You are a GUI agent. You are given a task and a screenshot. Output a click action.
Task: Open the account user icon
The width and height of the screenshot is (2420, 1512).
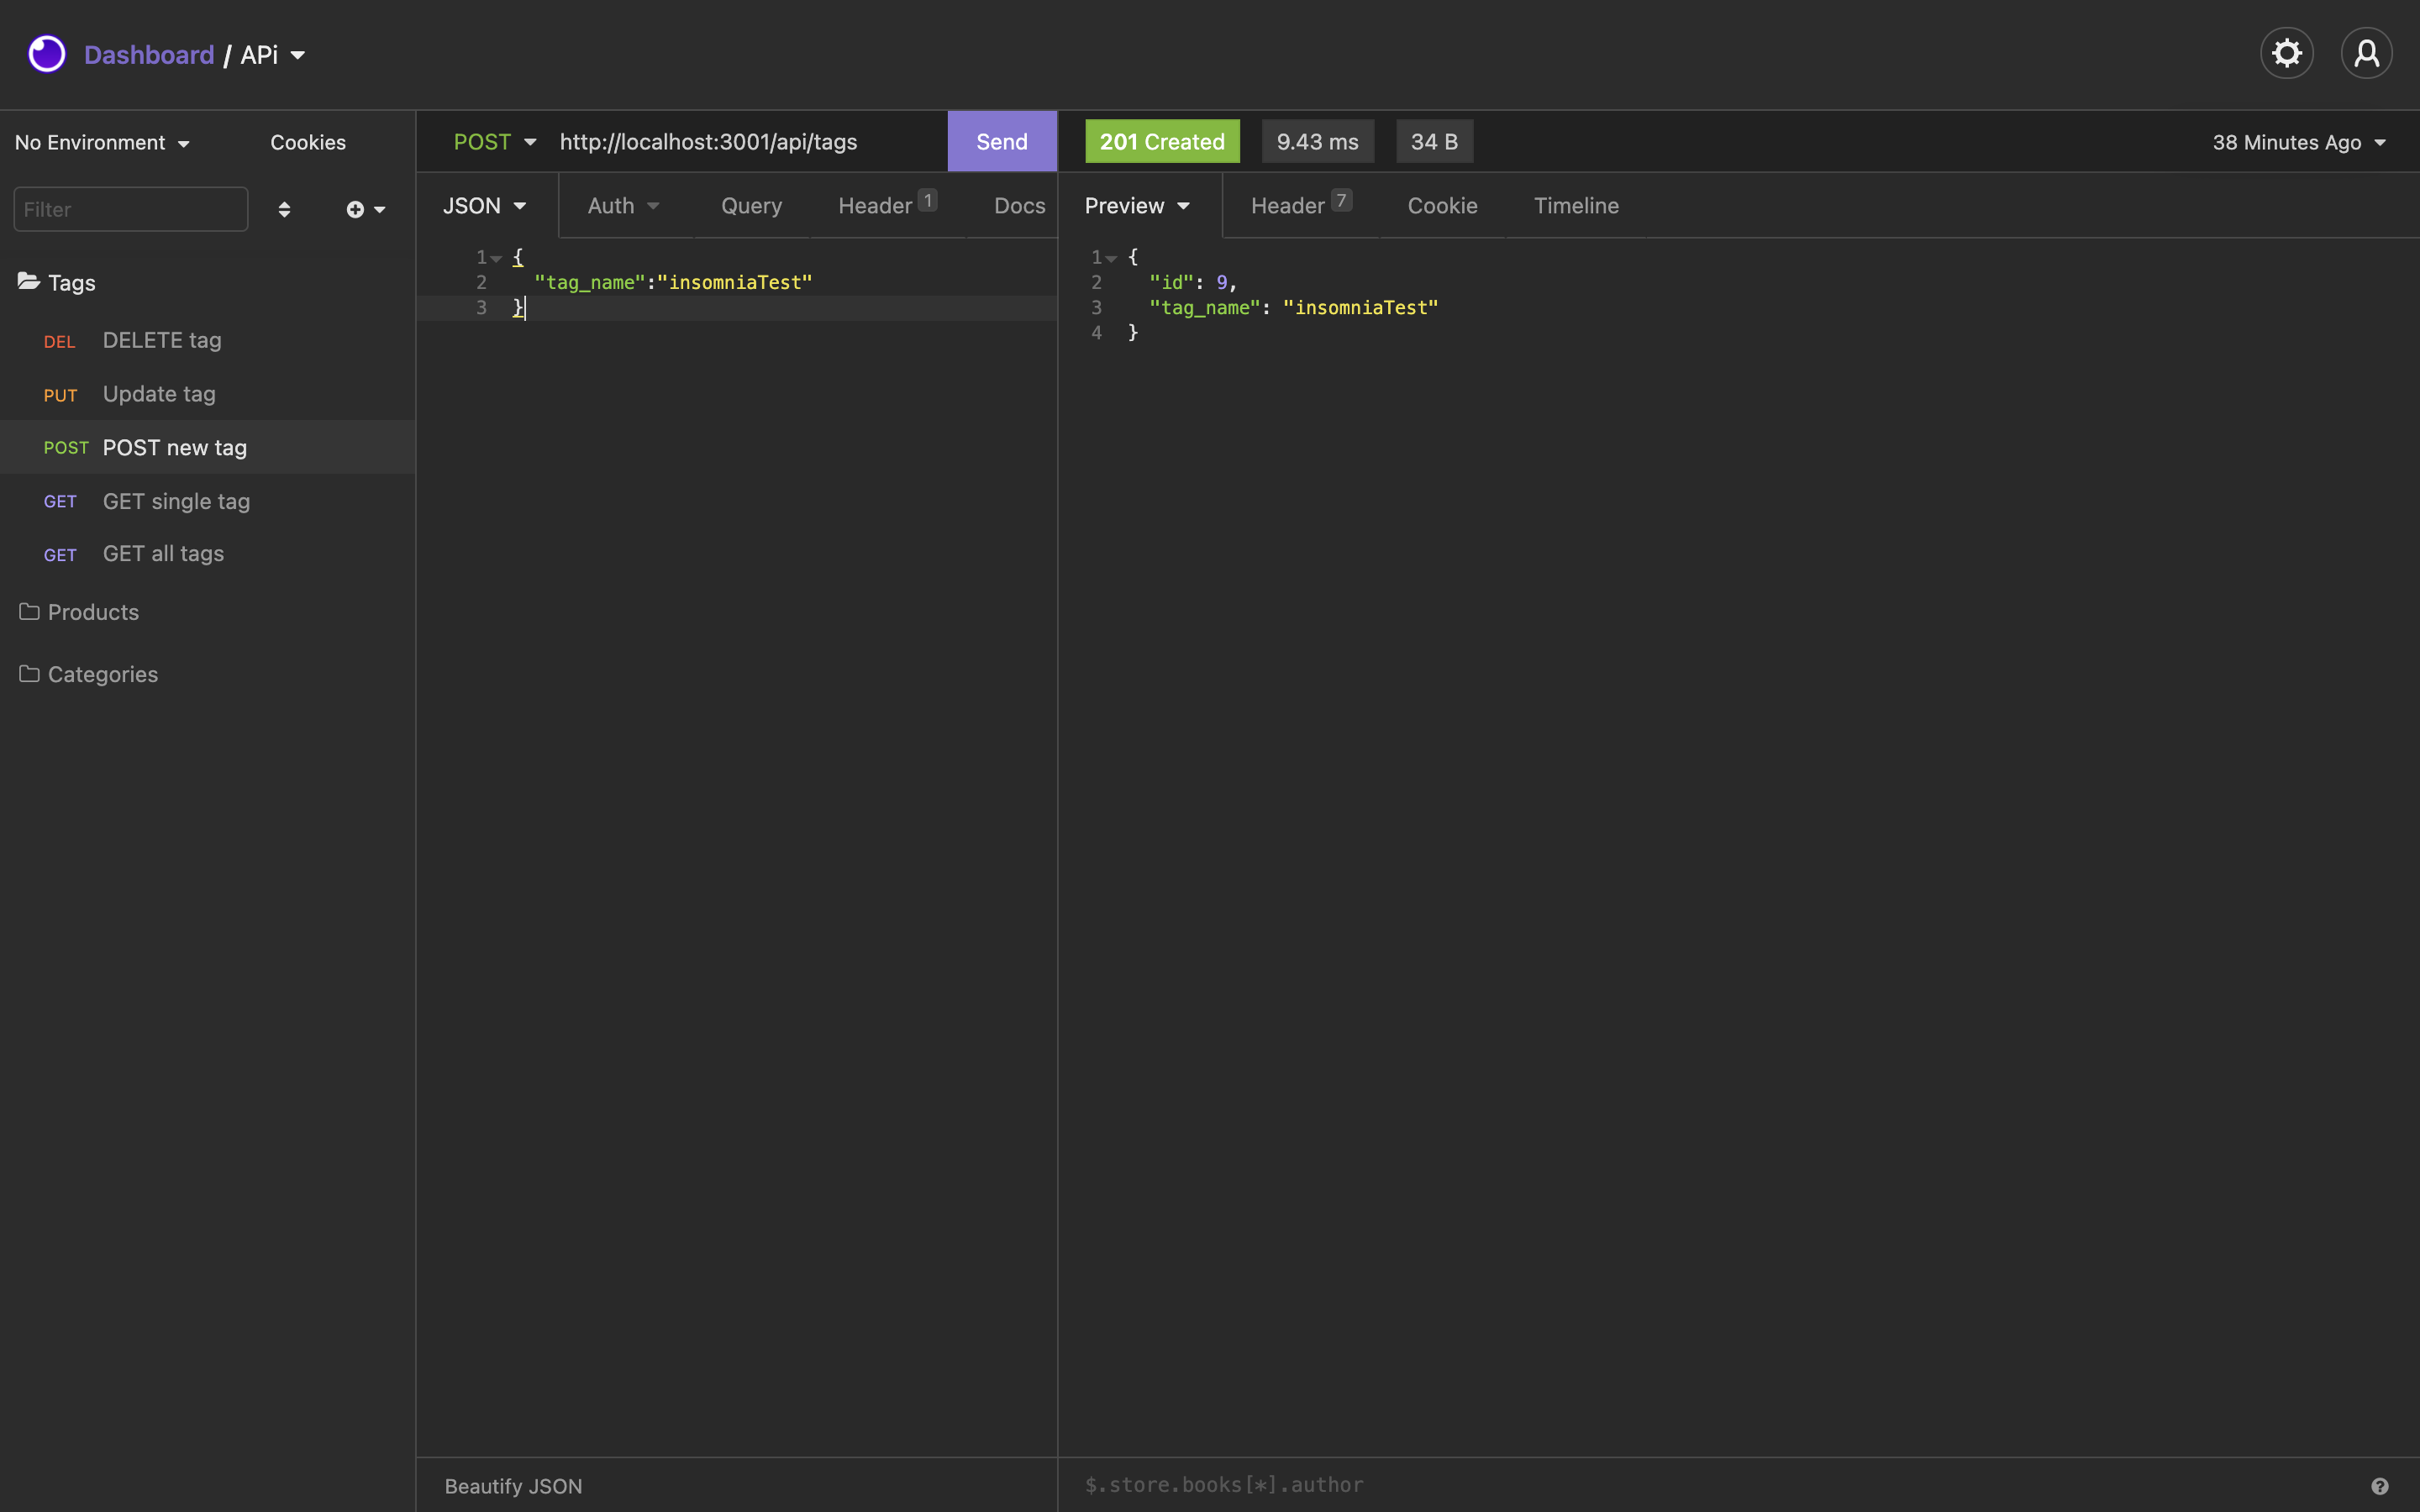pyautogui.click(x=2366, y=53)
